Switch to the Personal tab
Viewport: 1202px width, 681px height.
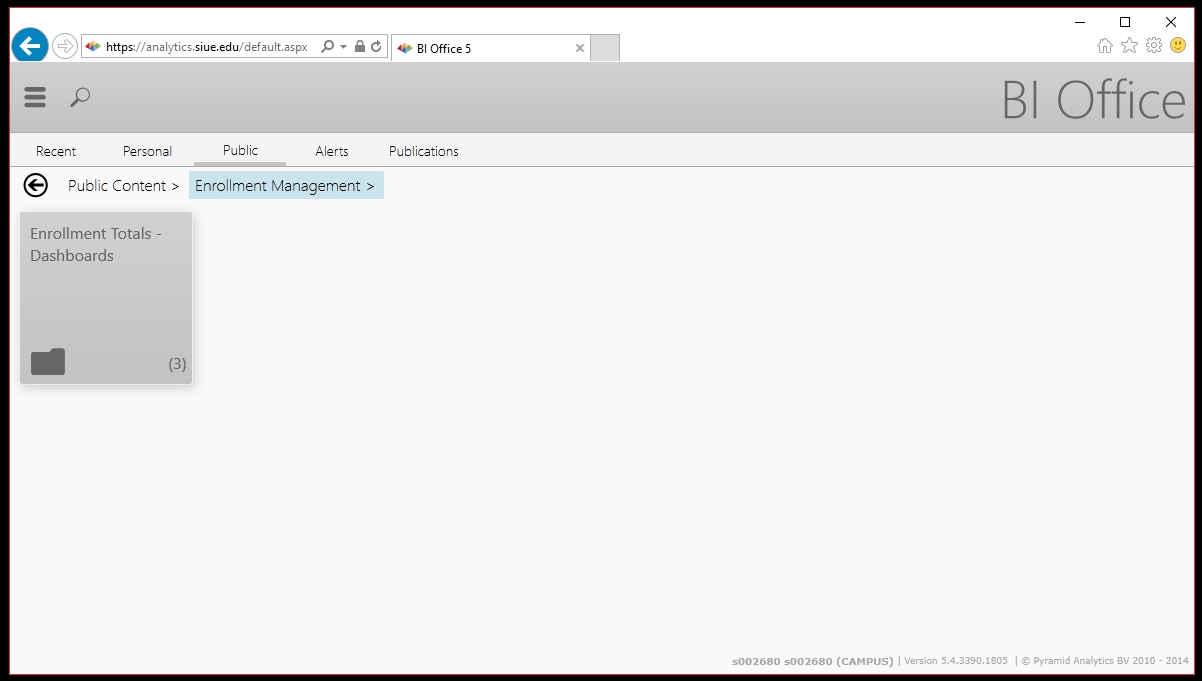click(147, 151)
